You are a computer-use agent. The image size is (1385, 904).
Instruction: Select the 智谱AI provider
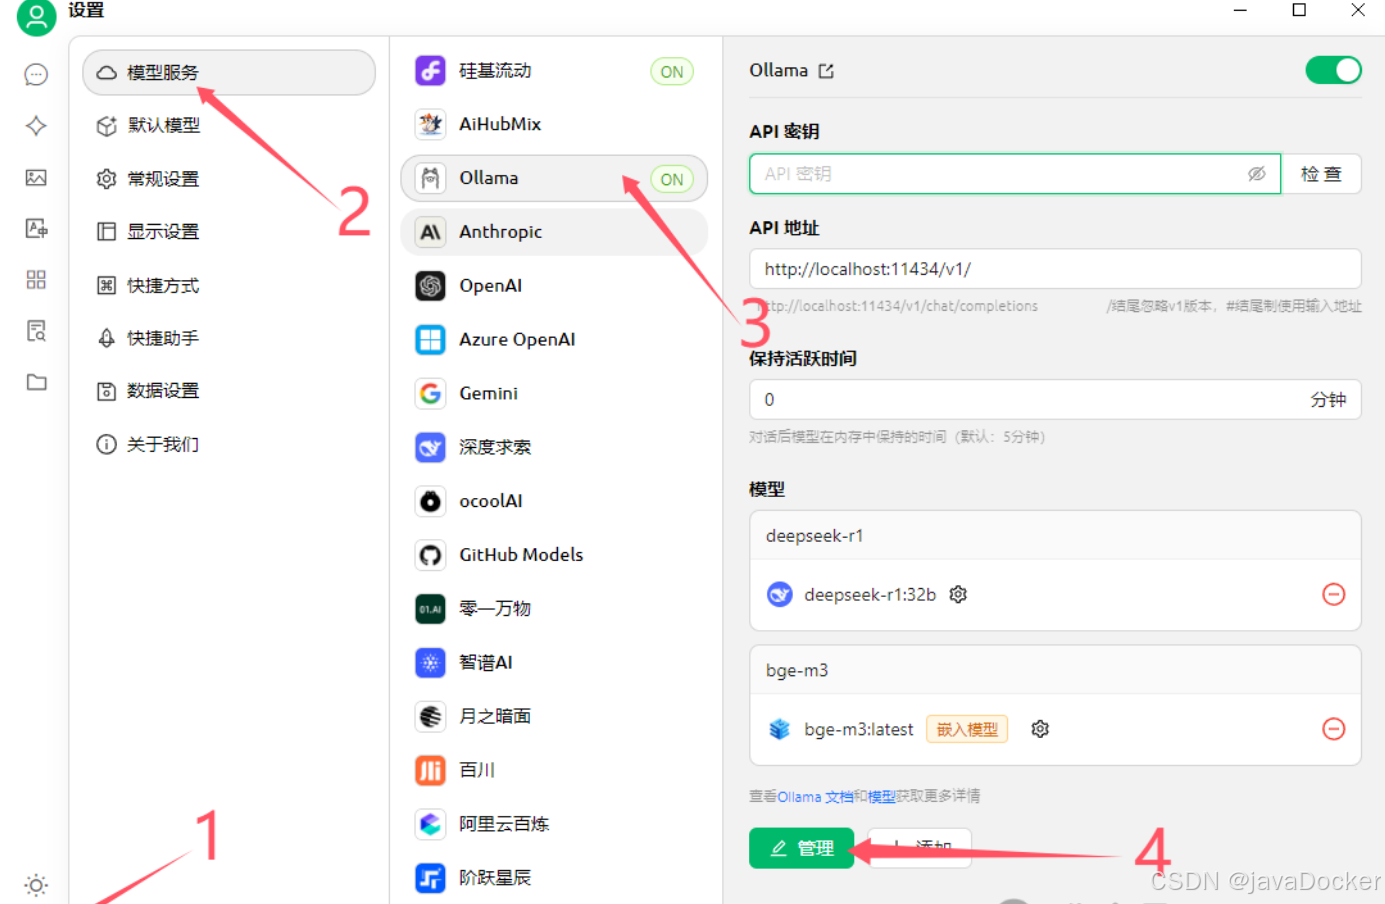click(554, 663)
